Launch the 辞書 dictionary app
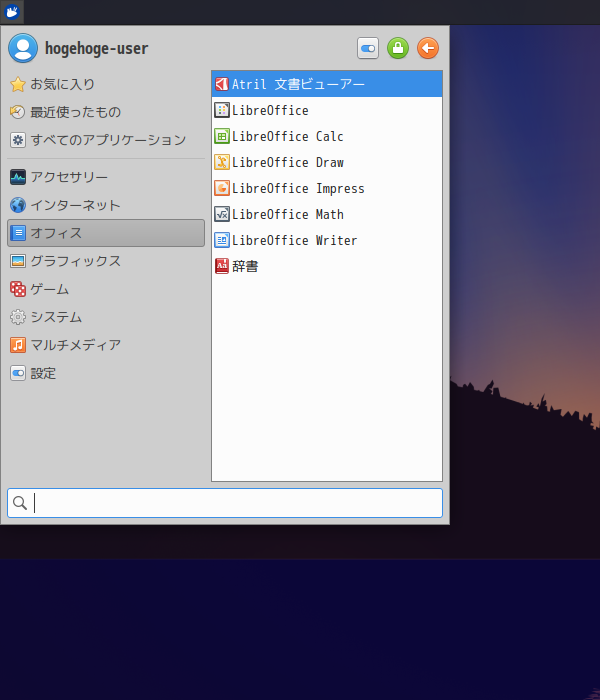The height and width of the screenshot is (700, 600). [x=327, y=266]
